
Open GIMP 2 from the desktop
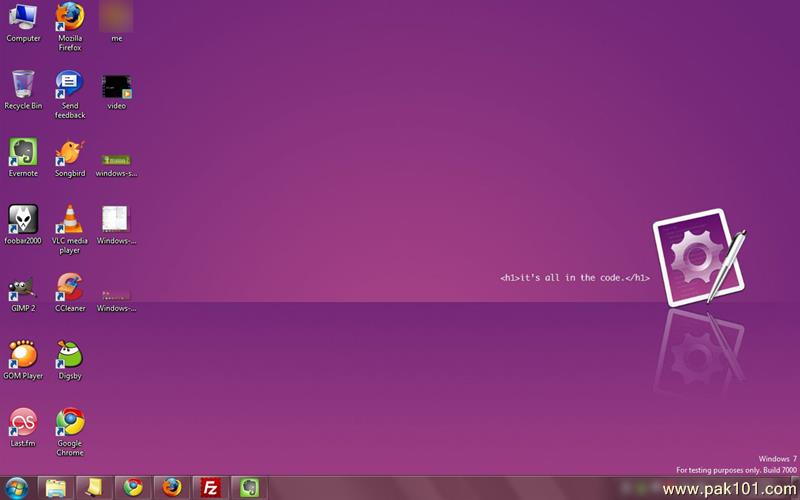click(23, 288)
